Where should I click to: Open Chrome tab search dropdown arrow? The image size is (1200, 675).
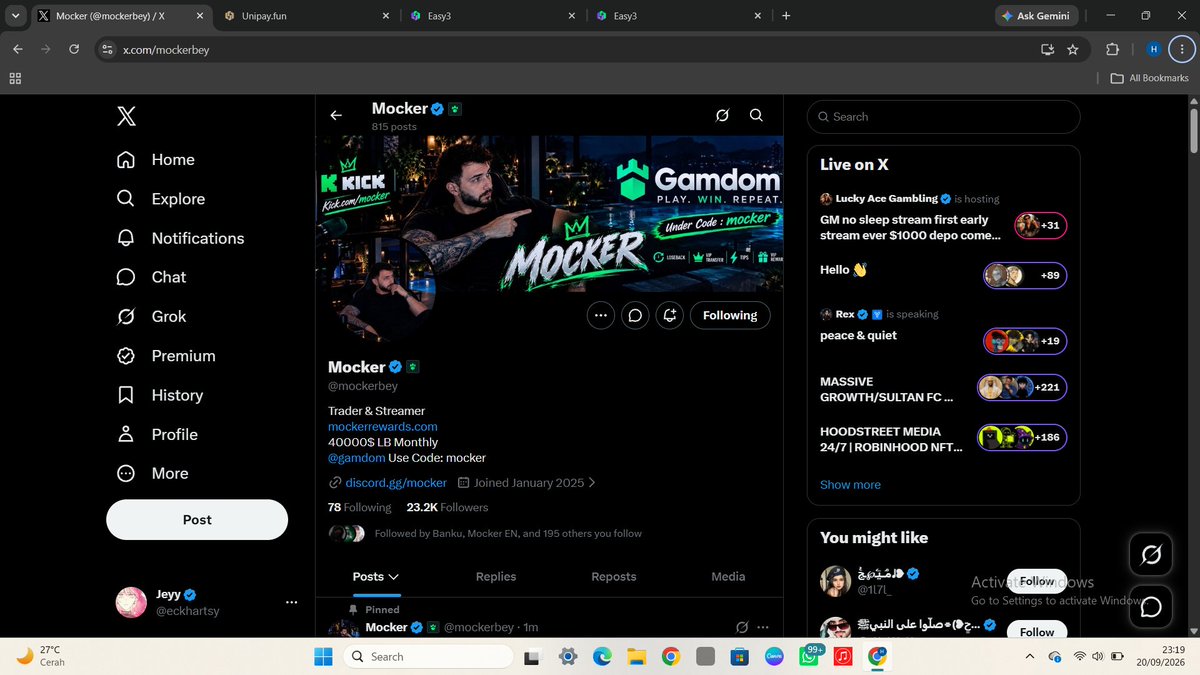(x=14, y=16)
